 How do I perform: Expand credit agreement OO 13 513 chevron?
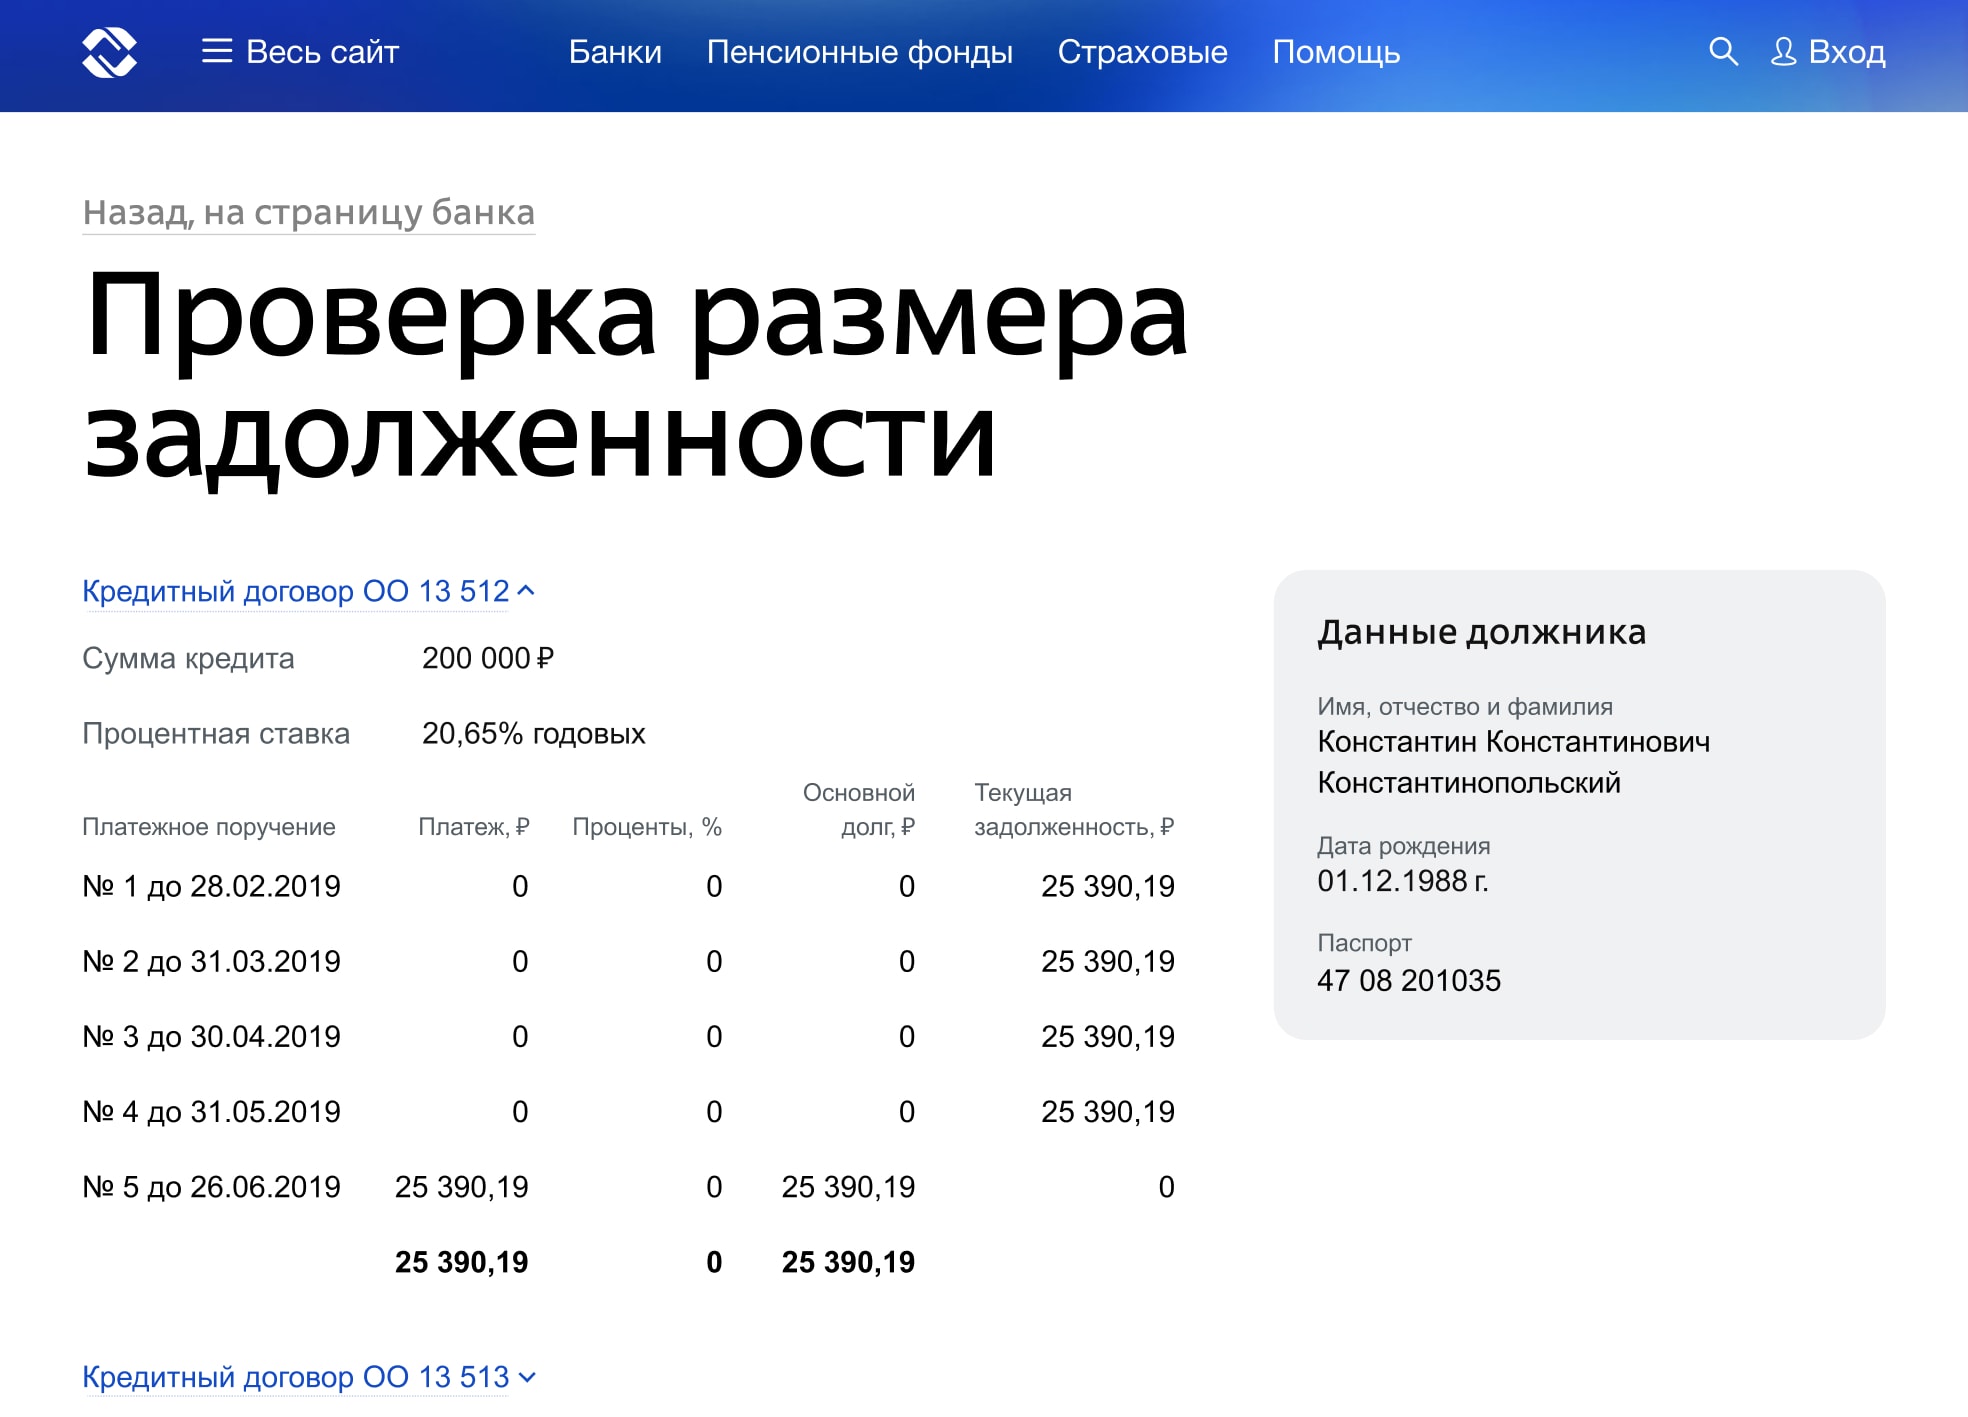tap(528, 1377)
